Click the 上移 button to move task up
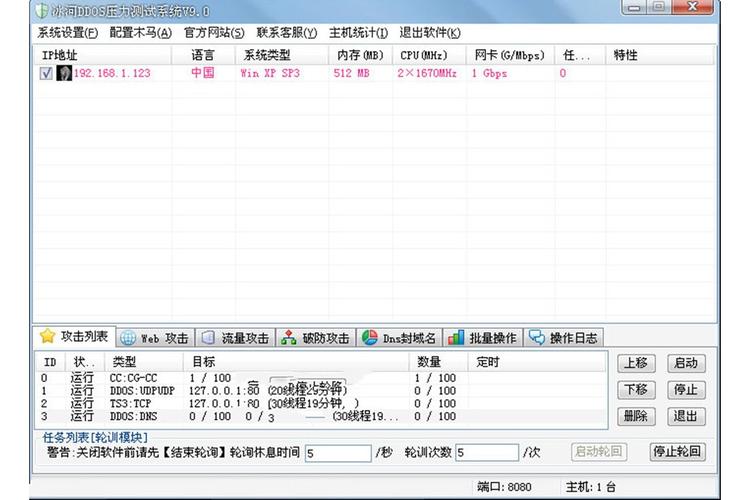 (636, 363)
